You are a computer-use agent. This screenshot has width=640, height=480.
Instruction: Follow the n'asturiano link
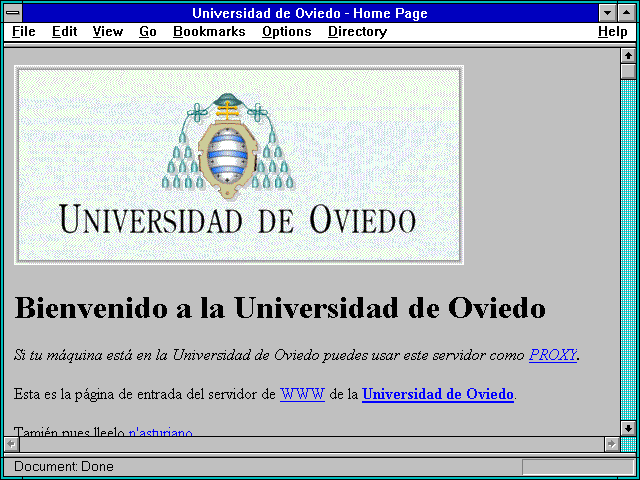click(x=160, y=431)
